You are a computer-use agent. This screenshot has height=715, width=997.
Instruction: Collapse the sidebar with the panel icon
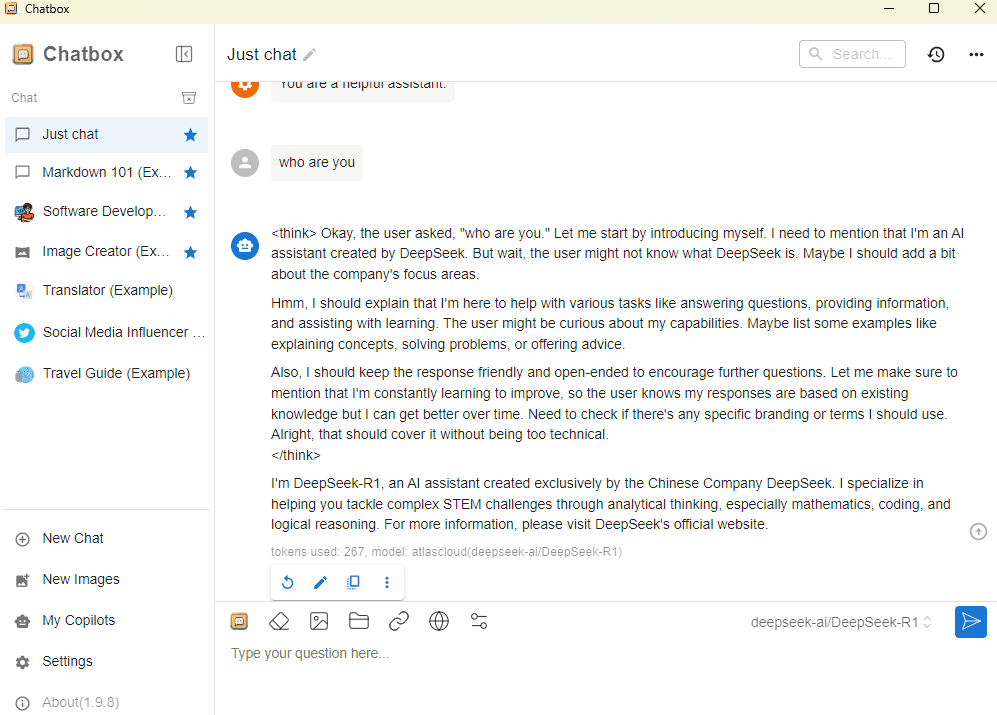pos(184,54)
